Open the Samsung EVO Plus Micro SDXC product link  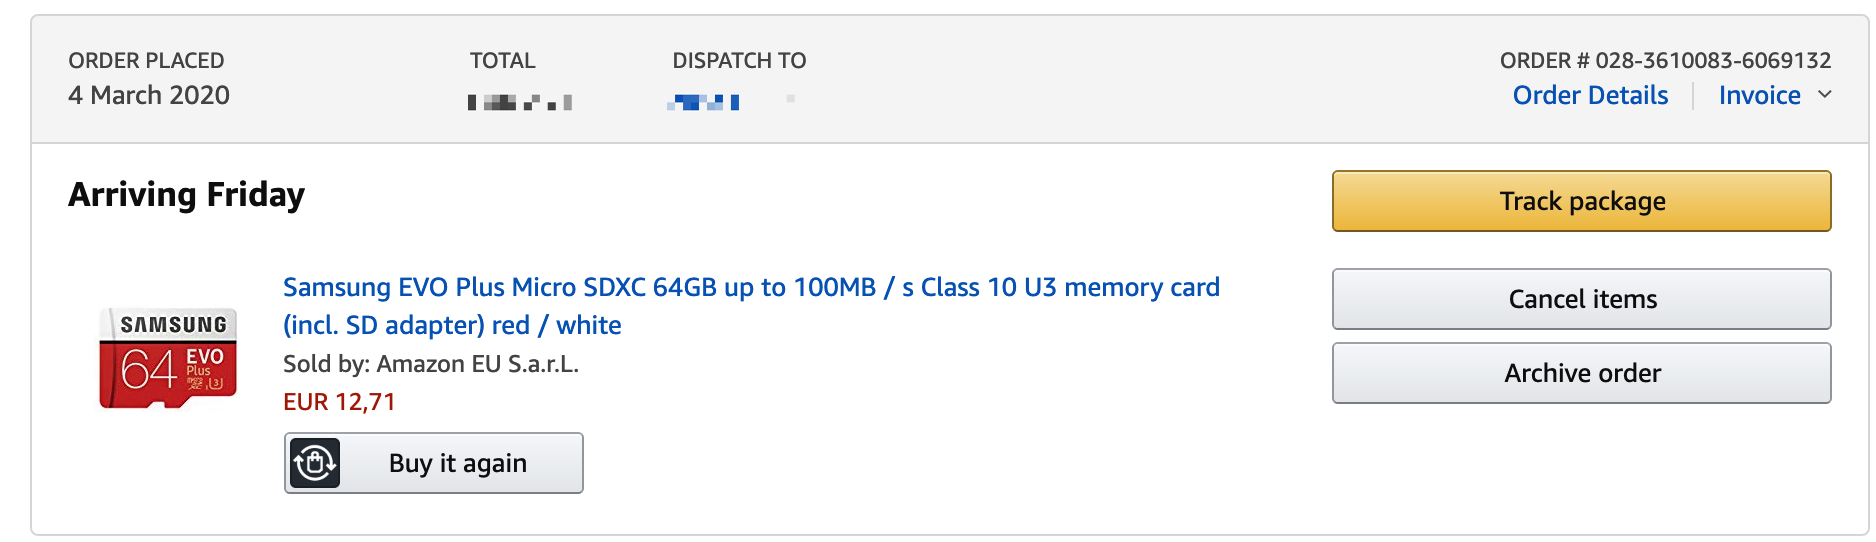click(x=751, y=306)
